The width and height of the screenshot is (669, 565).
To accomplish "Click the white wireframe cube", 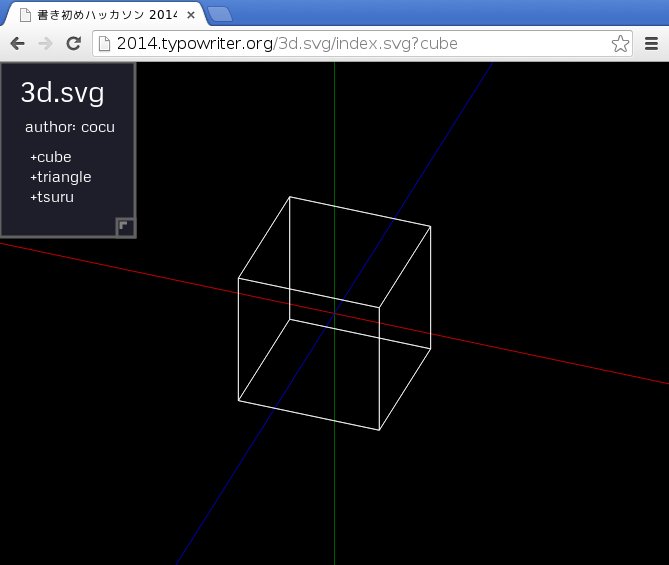I will point(334,313).
